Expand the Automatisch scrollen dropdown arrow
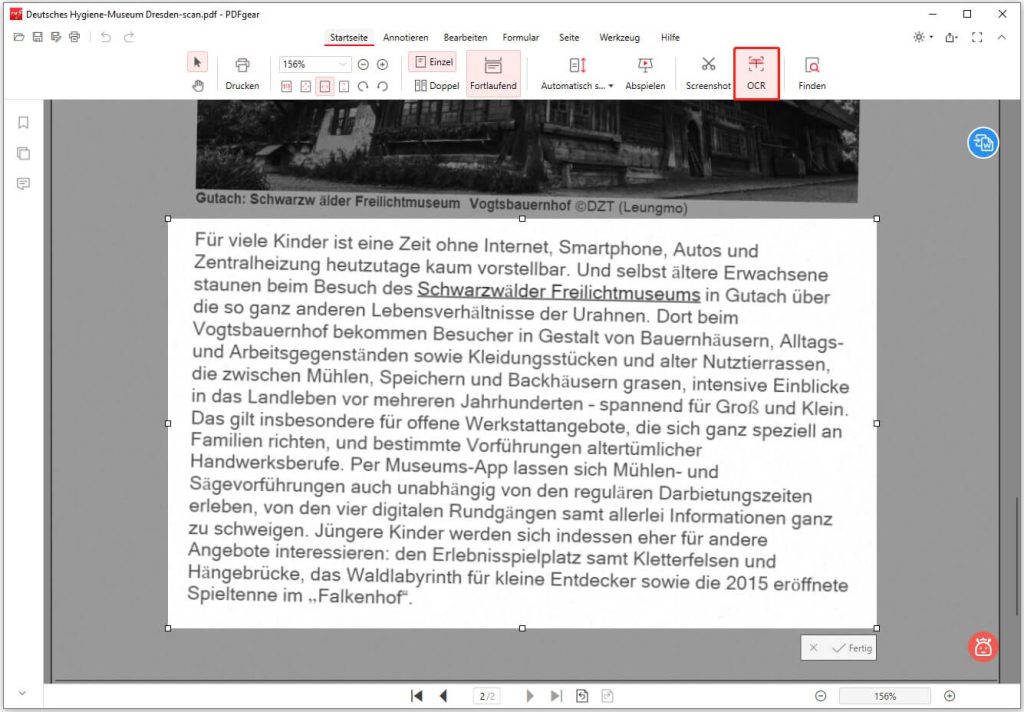Image resolution: width=1024 pixels, height=712 pixels. (x=611, y=86)
